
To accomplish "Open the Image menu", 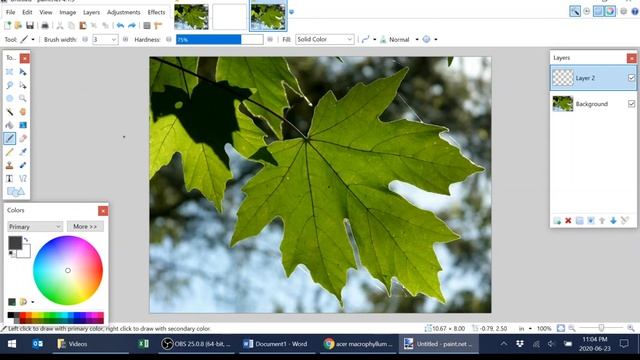I will 67,12.
